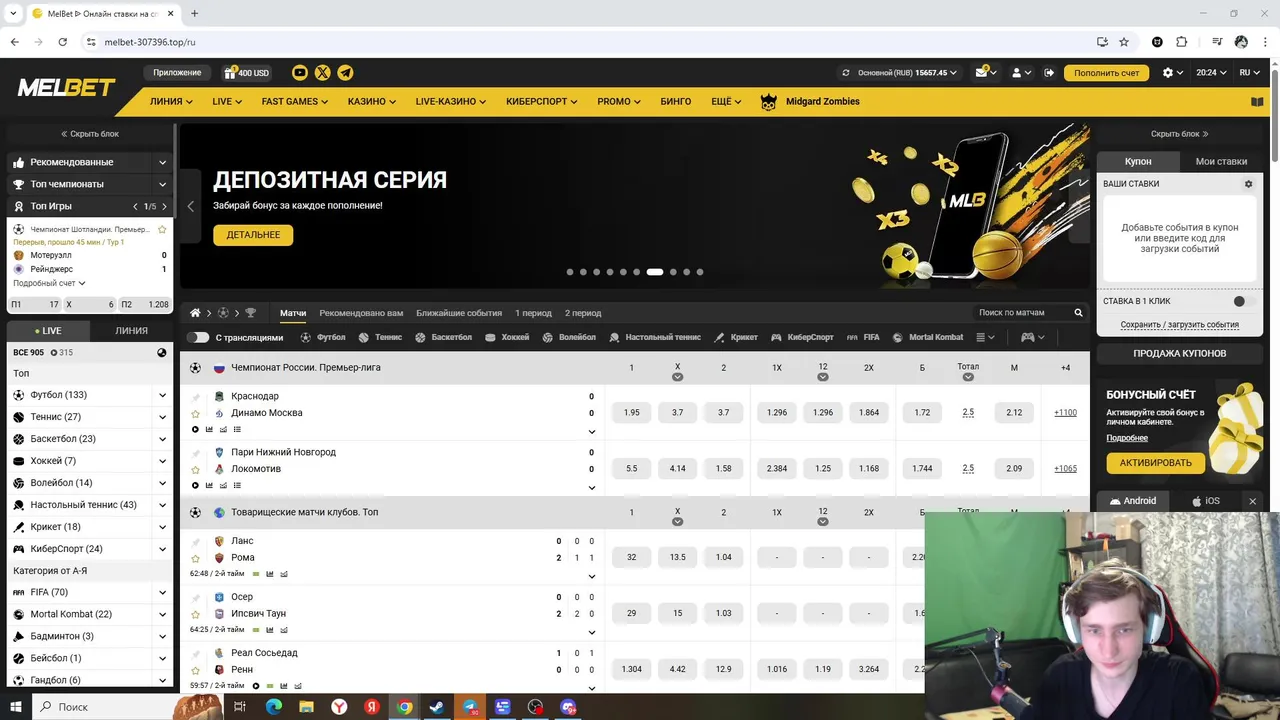Click the home icon in matches breadcrumb
Viewport: 1280px width, 720px height.
click(x=195, y=313)
